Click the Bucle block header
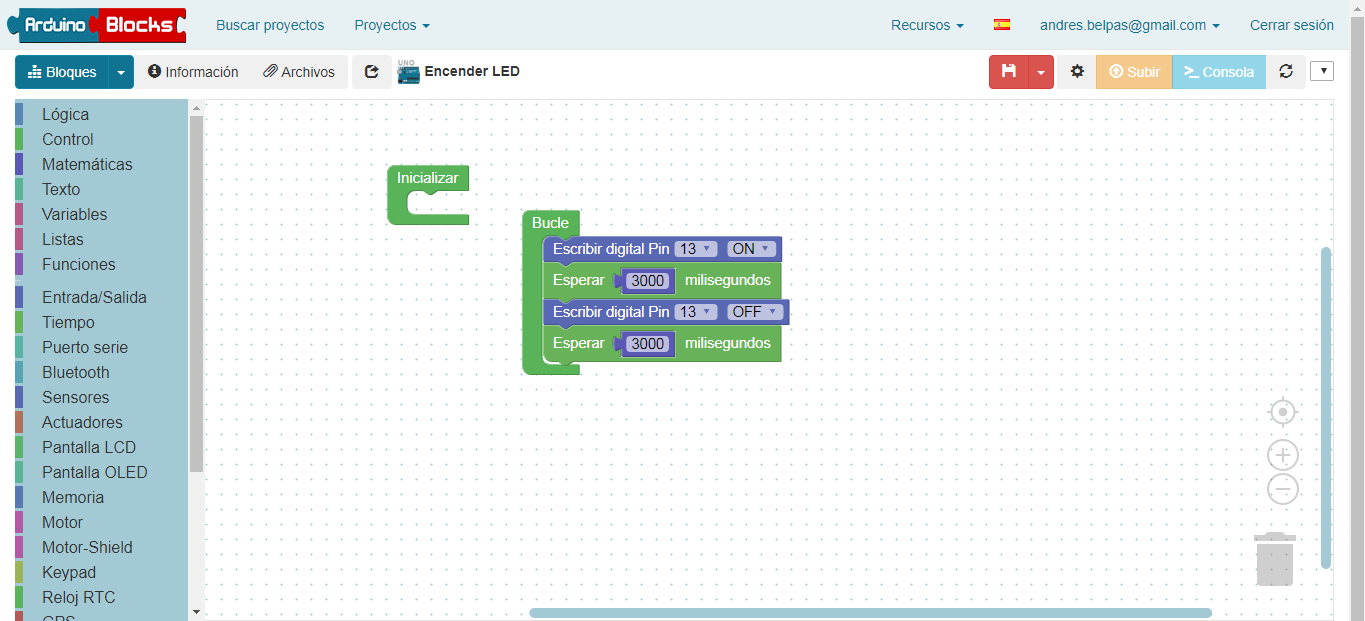 point(550,223)
